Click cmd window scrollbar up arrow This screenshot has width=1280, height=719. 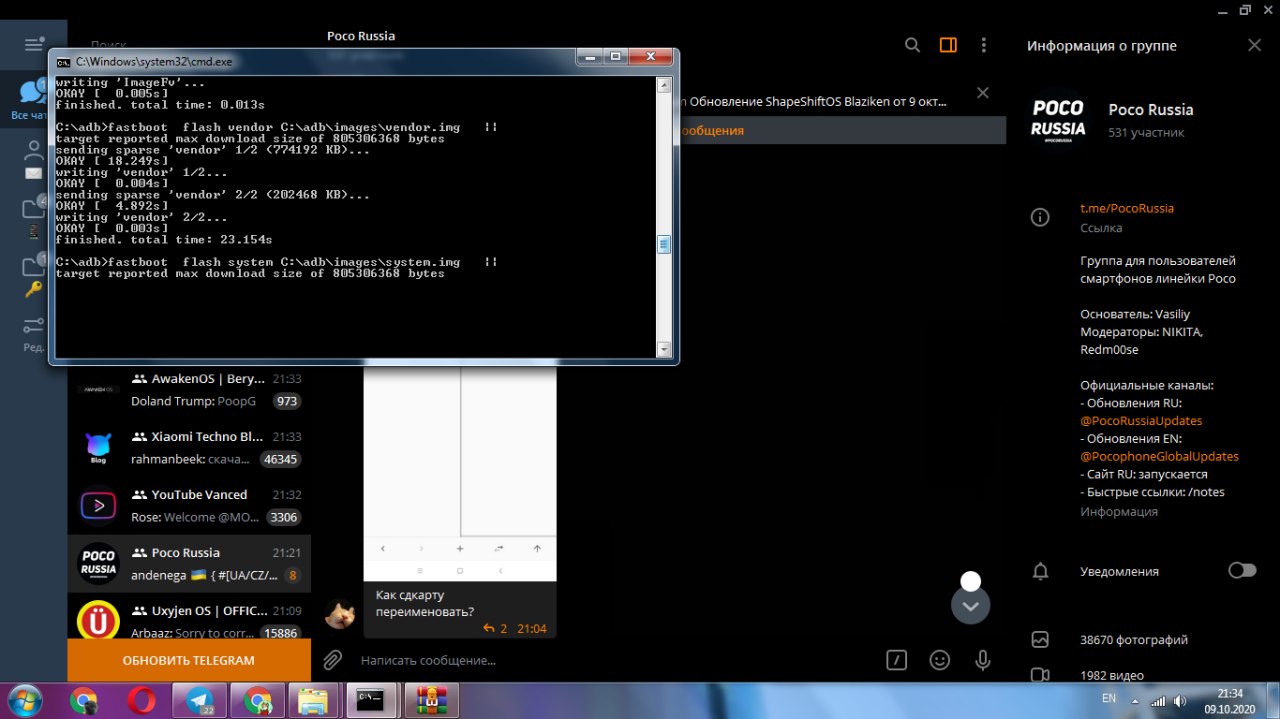(x=664, y=85)
